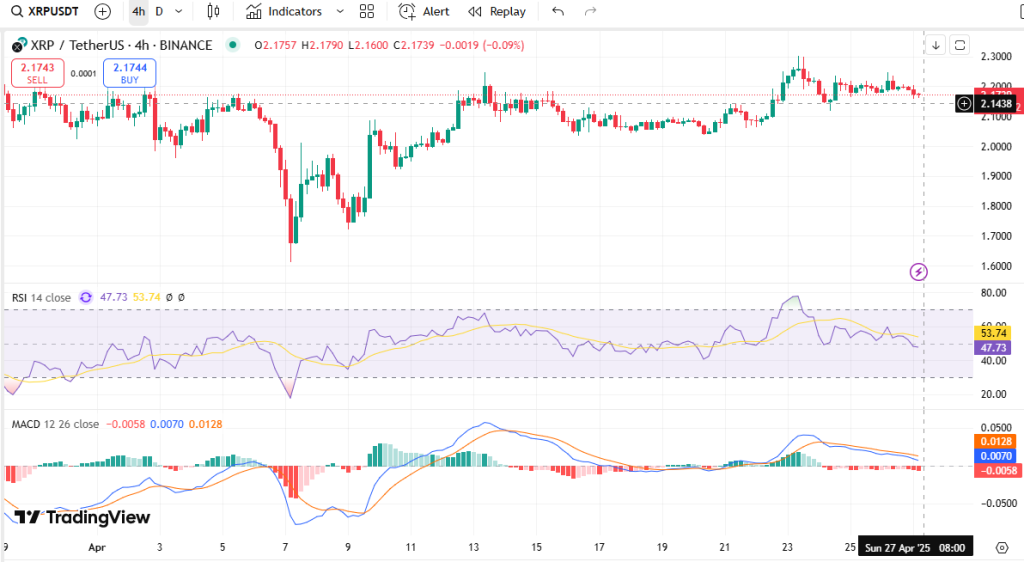Redo the chart action
Image resolution: width=1024 pixels, height=562 pixels.
(590, 12)
